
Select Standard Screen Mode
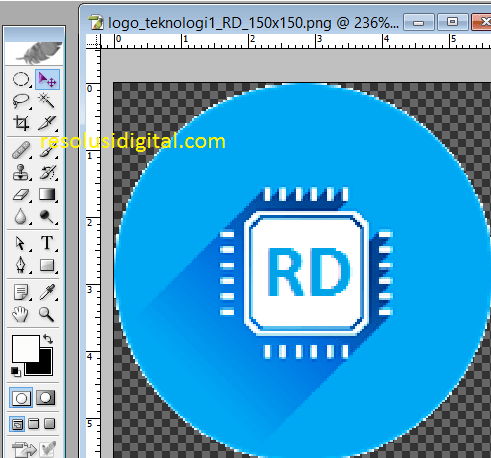[x=17, y=424]
